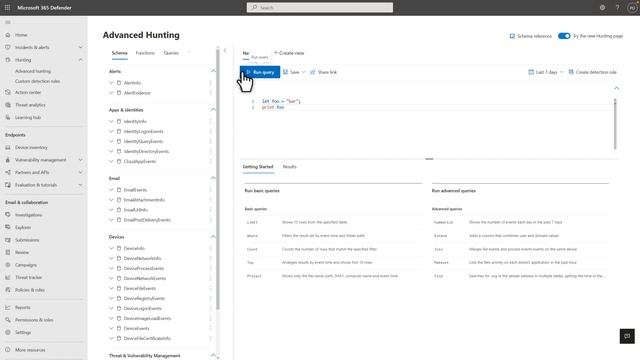
Task: Open Advanced hunting submenu item
Action: pyautogui.click(x=33, y=71)
